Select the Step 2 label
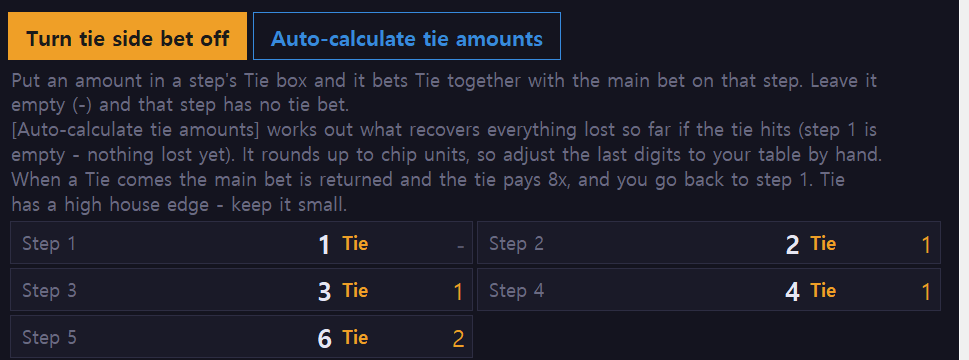The height and width of the screenshot is (360, 969). pos(517,243)
